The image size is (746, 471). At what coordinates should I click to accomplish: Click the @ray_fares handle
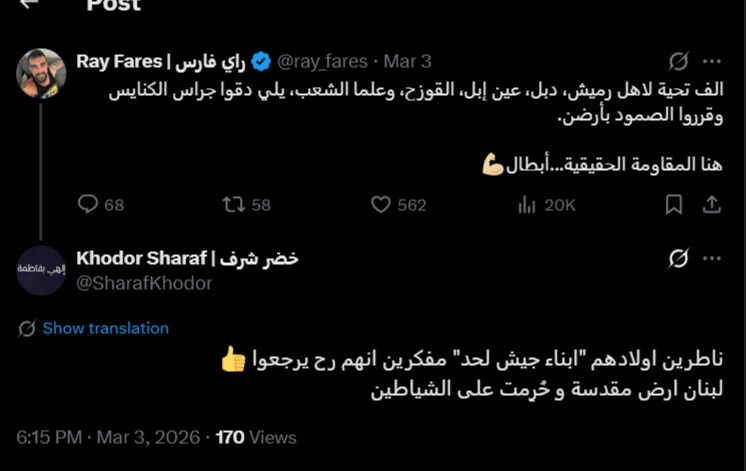point(322,62)
